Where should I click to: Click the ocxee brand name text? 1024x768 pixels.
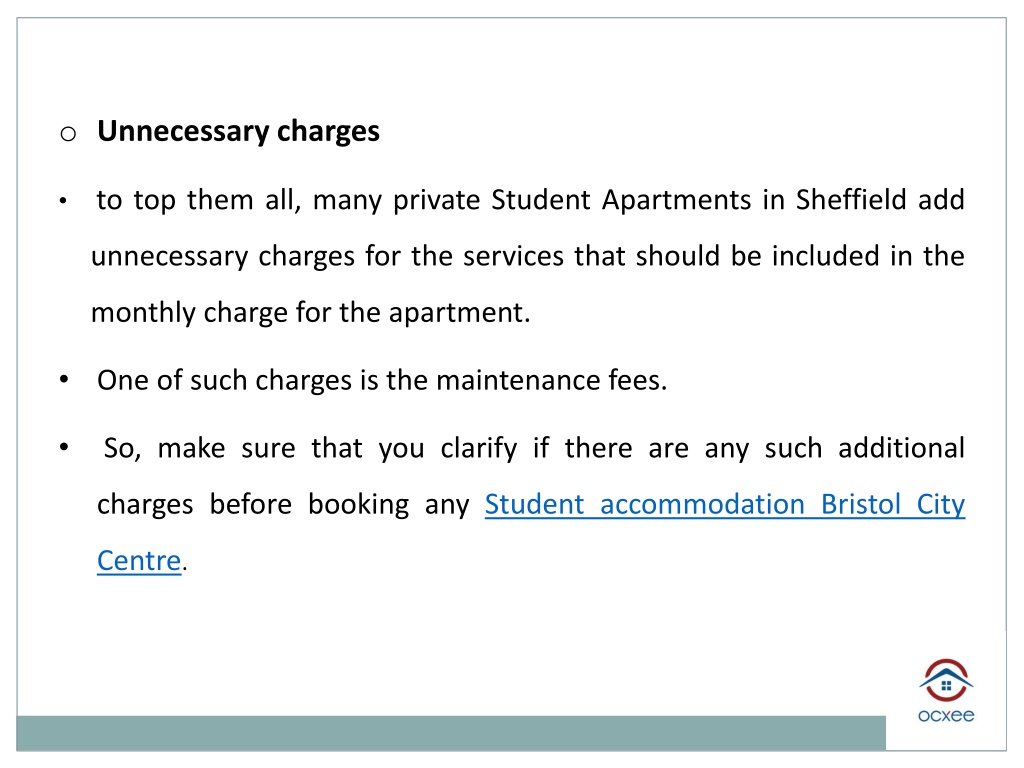[x=946, y=715]
